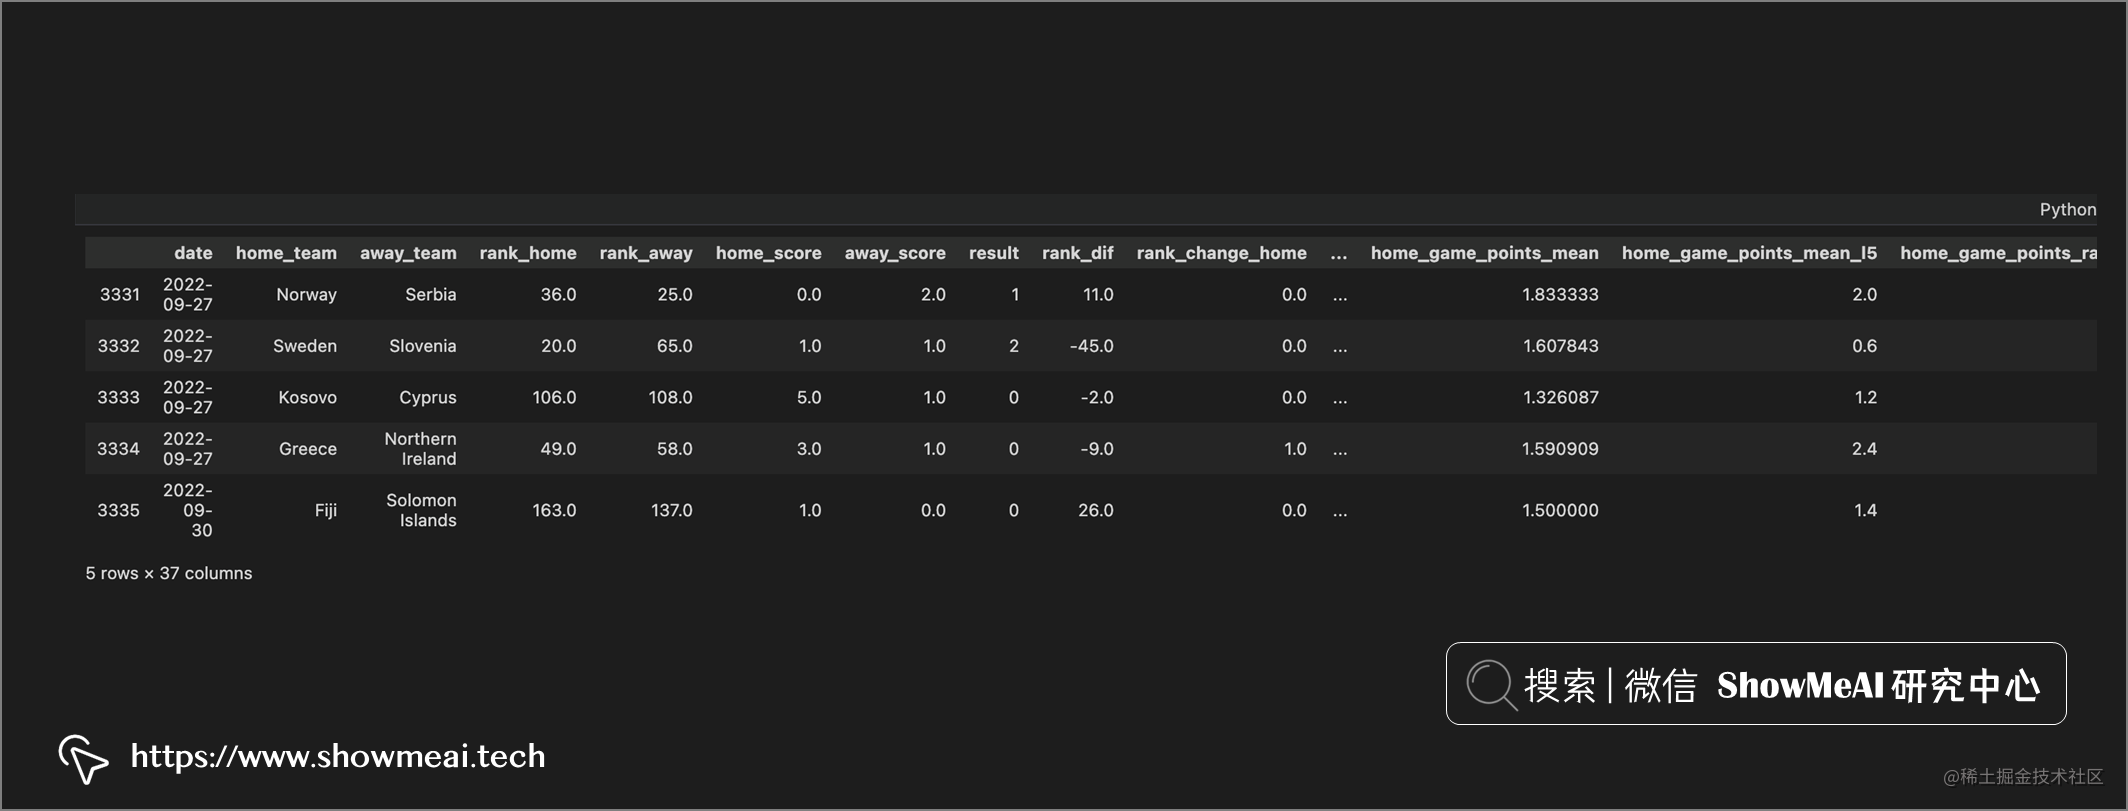Image resolution: width=2128 pixels, height=811 pixels.
Task: Select the away_team column header
Action: pos(408,253)
